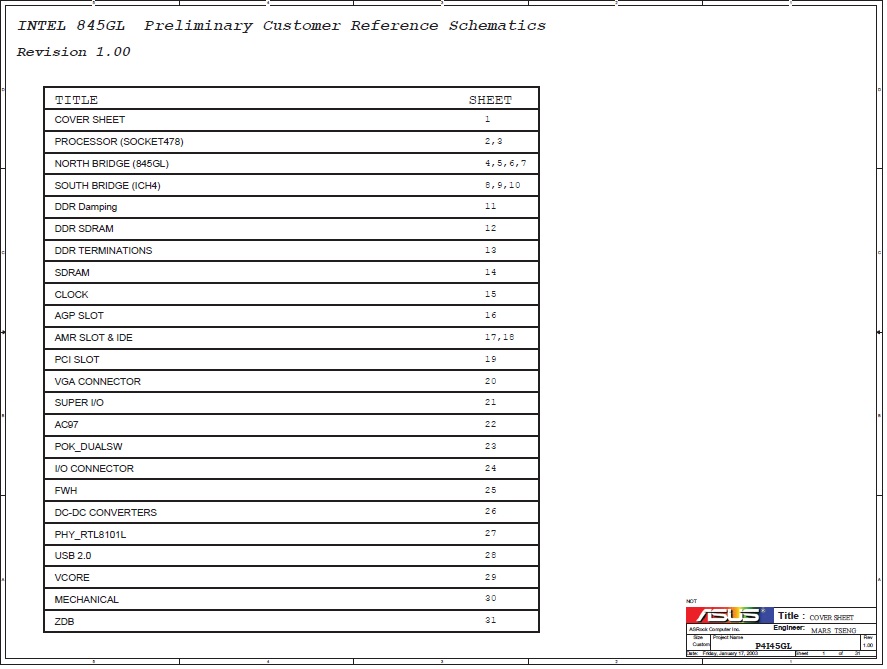Click sheet number '27' for PHY_RTL8101L
Screen dimensions: 887x669
pos(490,533)
